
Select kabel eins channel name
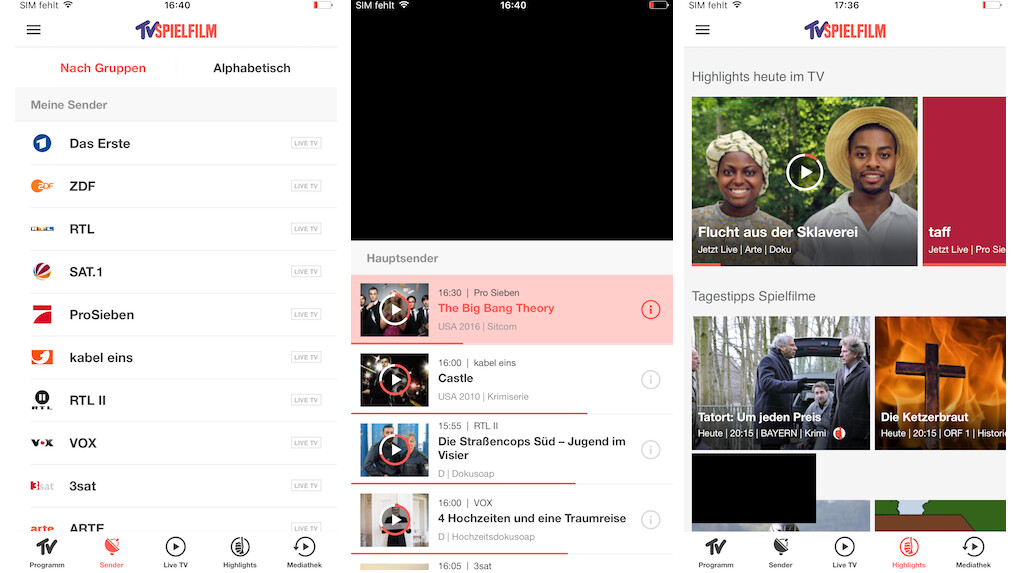[x=101, y=358]
